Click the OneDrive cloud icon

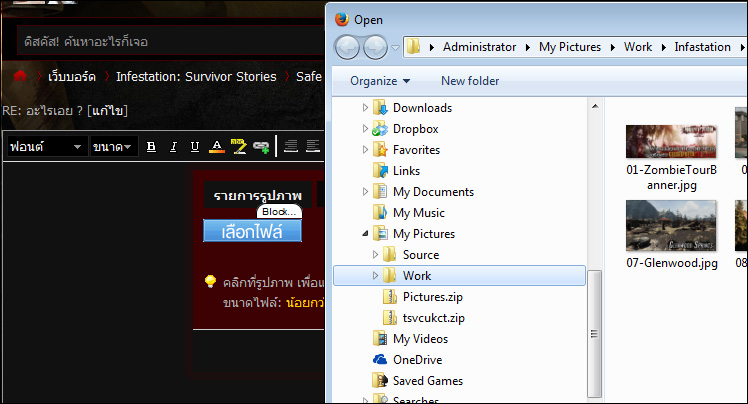380,360
